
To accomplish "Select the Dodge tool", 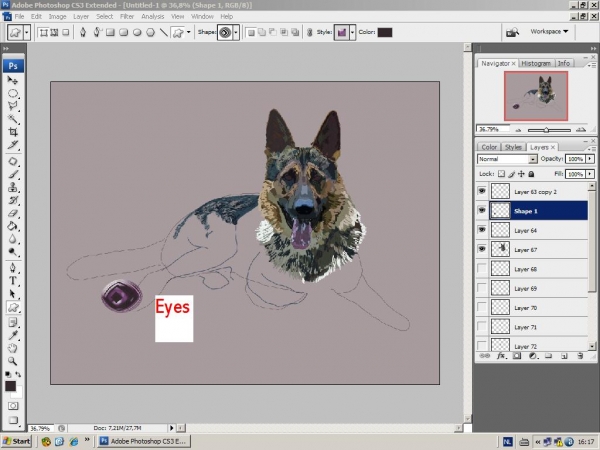I will point(13,252).
